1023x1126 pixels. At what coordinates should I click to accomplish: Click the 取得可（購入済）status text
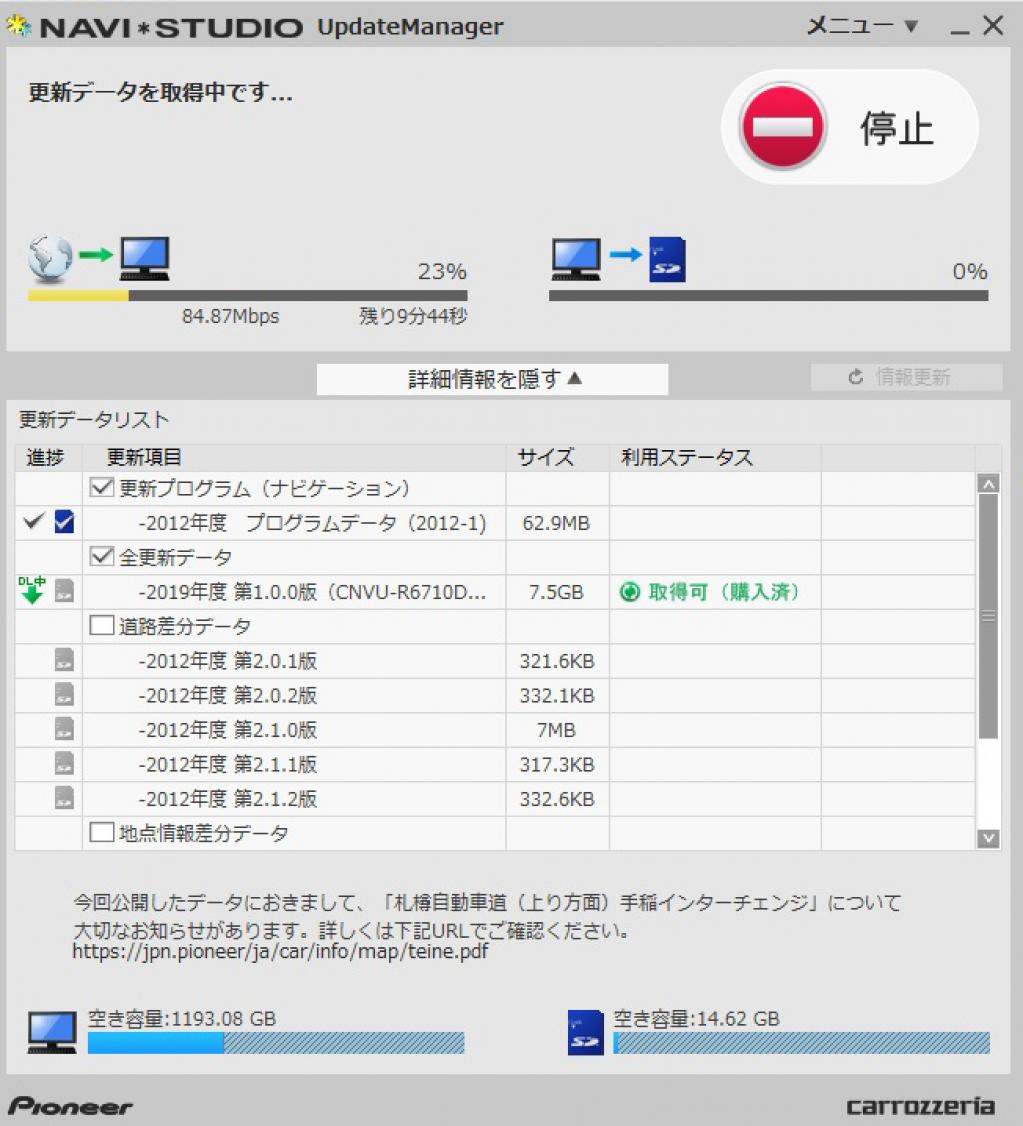724,592
